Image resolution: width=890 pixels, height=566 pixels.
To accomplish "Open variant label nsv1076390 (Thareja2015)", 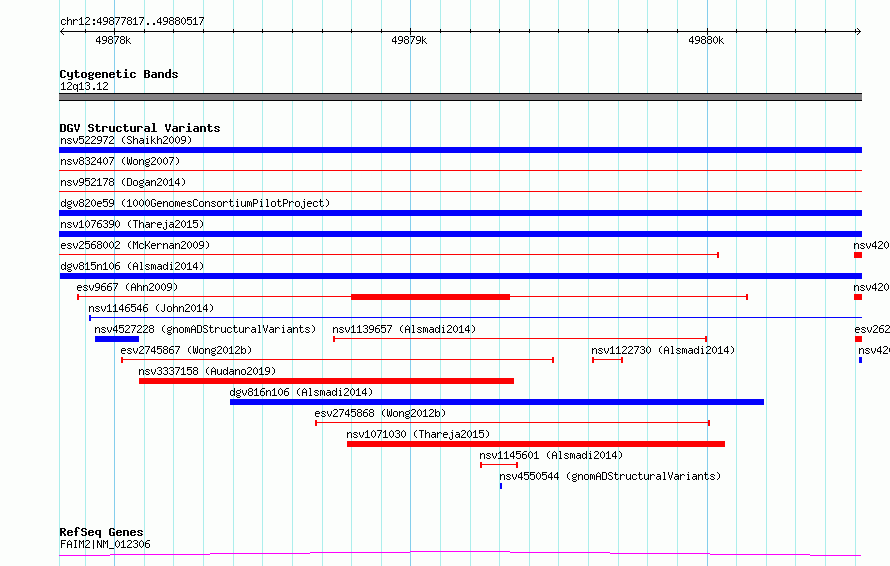I will pyautogui.click(x=132, y=224).
